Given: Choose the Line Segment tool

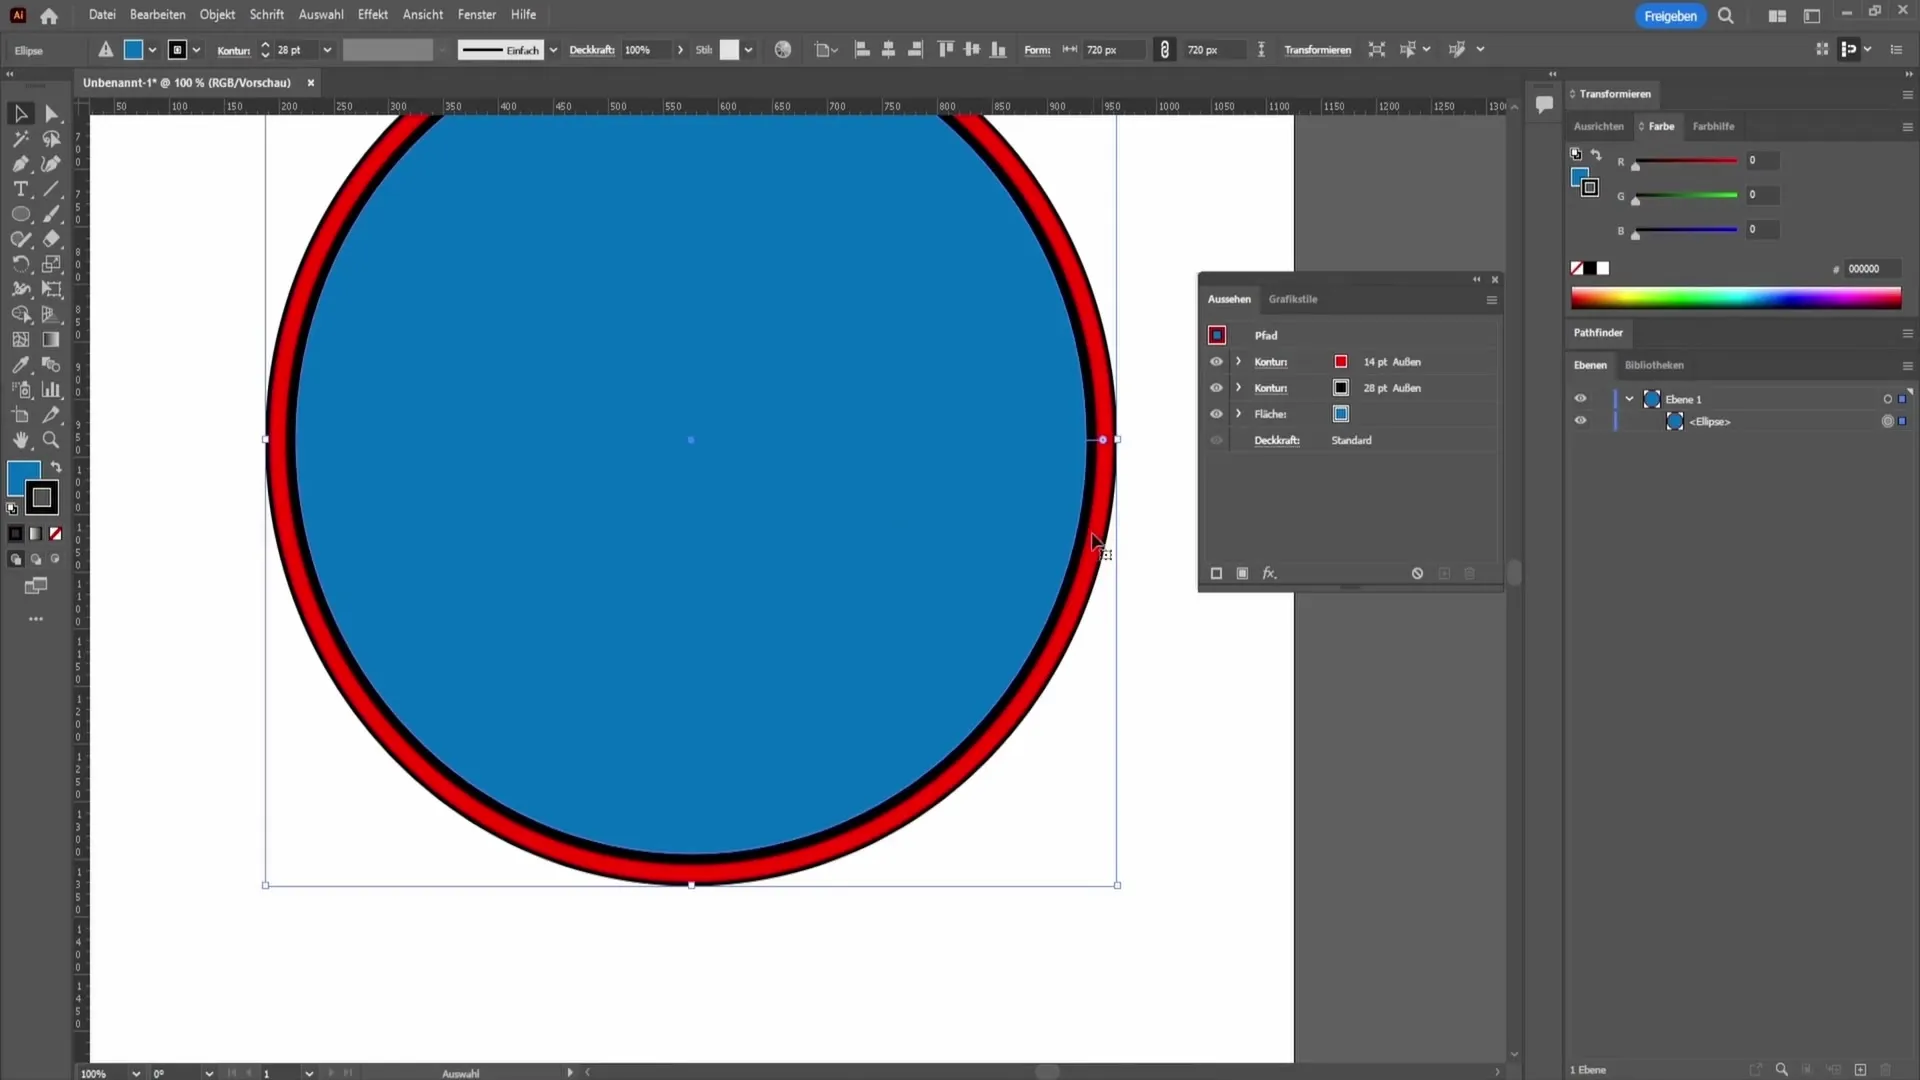Looking at the screenshot, I should (x=52, y=189).
